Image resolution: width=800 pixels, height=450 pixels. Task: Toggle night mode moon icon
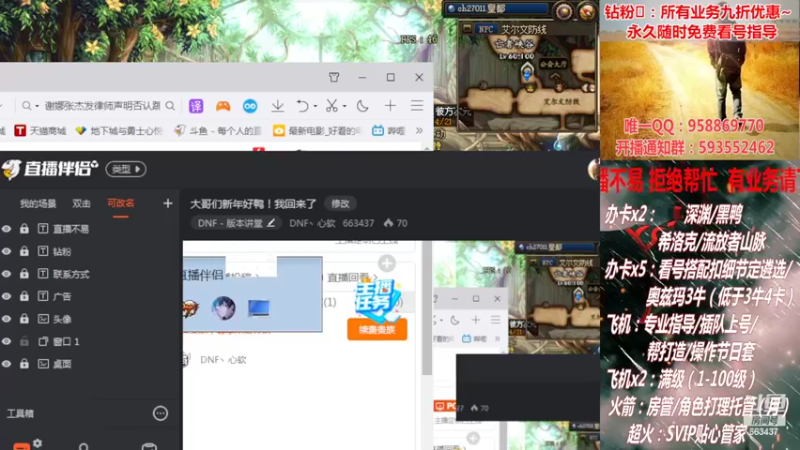362,106
